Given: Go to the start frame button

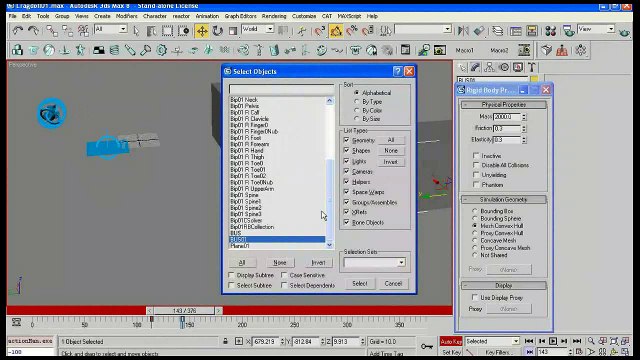Looking at the screenshot, I should point(529,341).
